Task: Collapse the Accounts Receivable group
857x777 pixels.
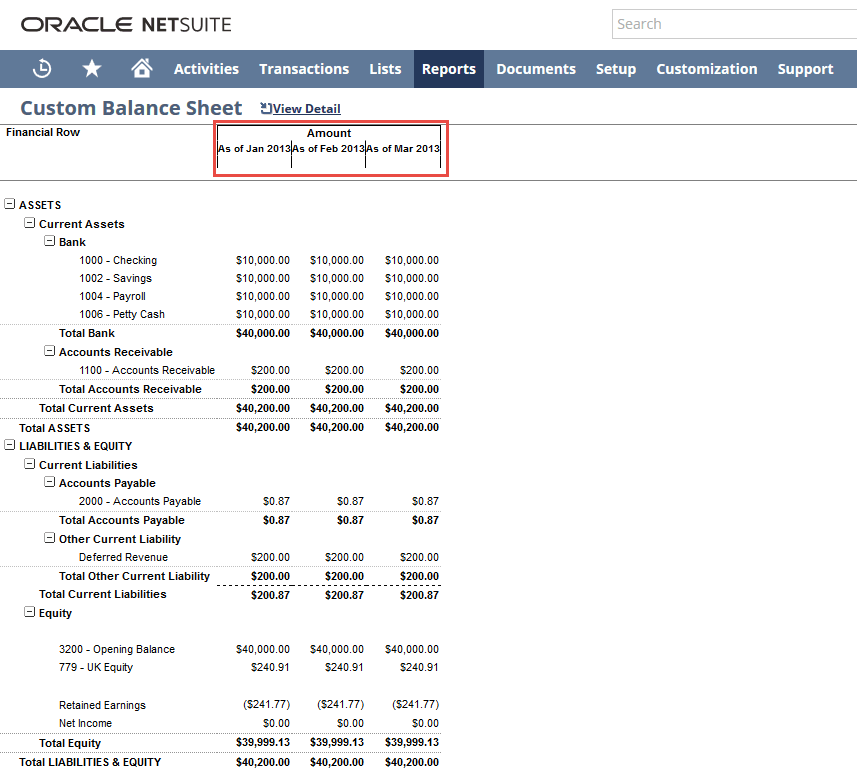Action: [x=50, y=351]
